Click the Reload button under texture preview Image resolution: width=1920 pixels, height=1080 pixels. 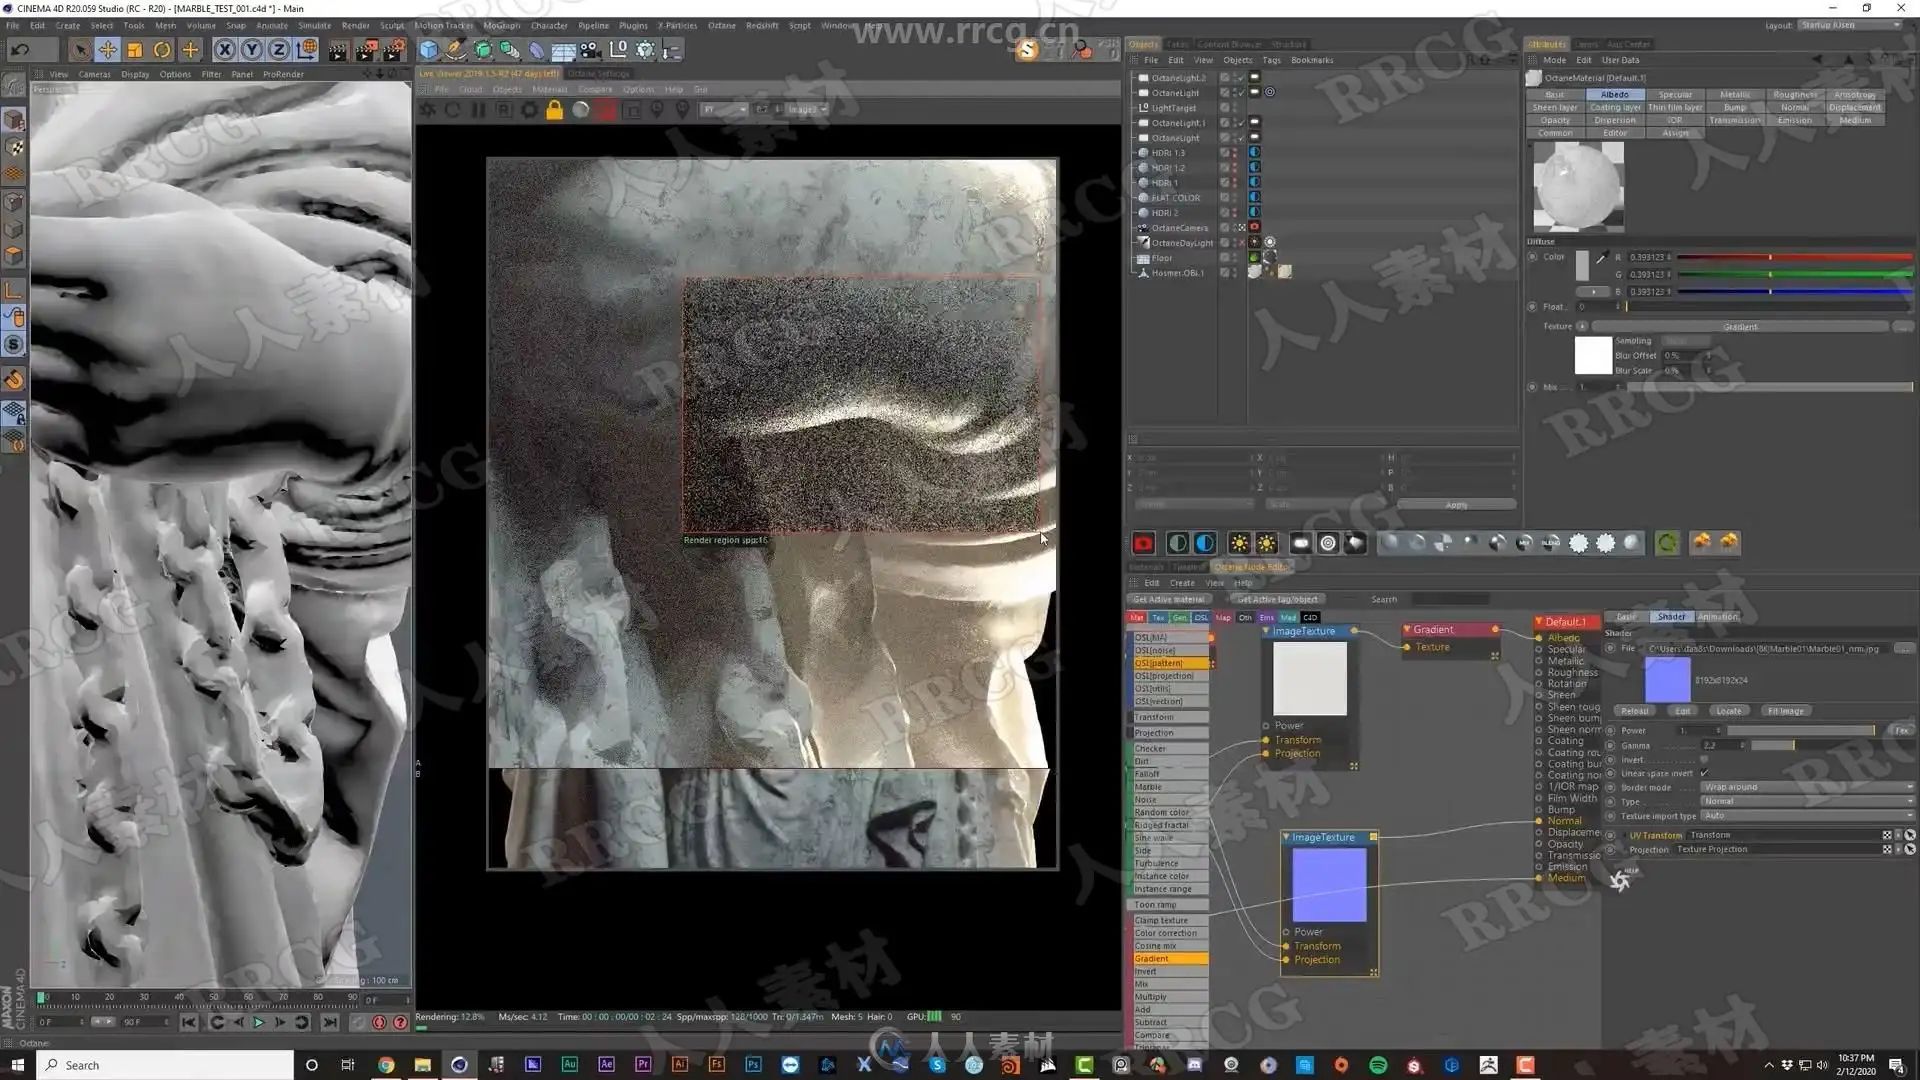pyautogui.click(x=1634, y=711)
